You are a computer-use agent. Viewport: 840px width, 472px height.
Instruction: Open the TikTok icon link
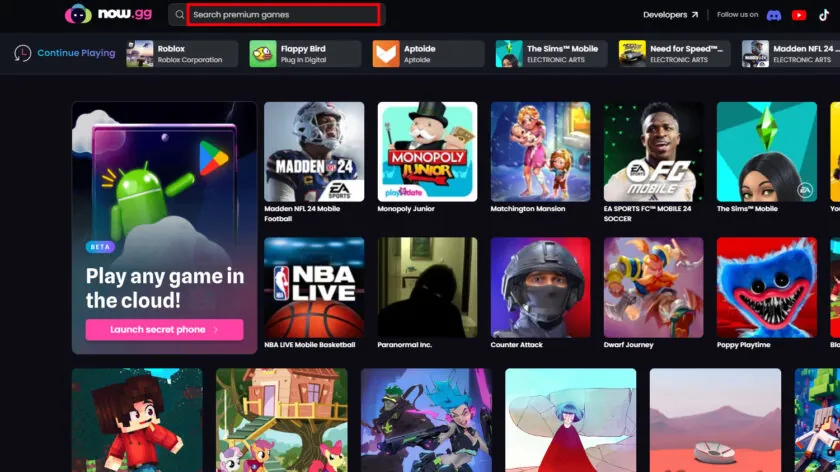pyautogui.click(x=824, y=15)
